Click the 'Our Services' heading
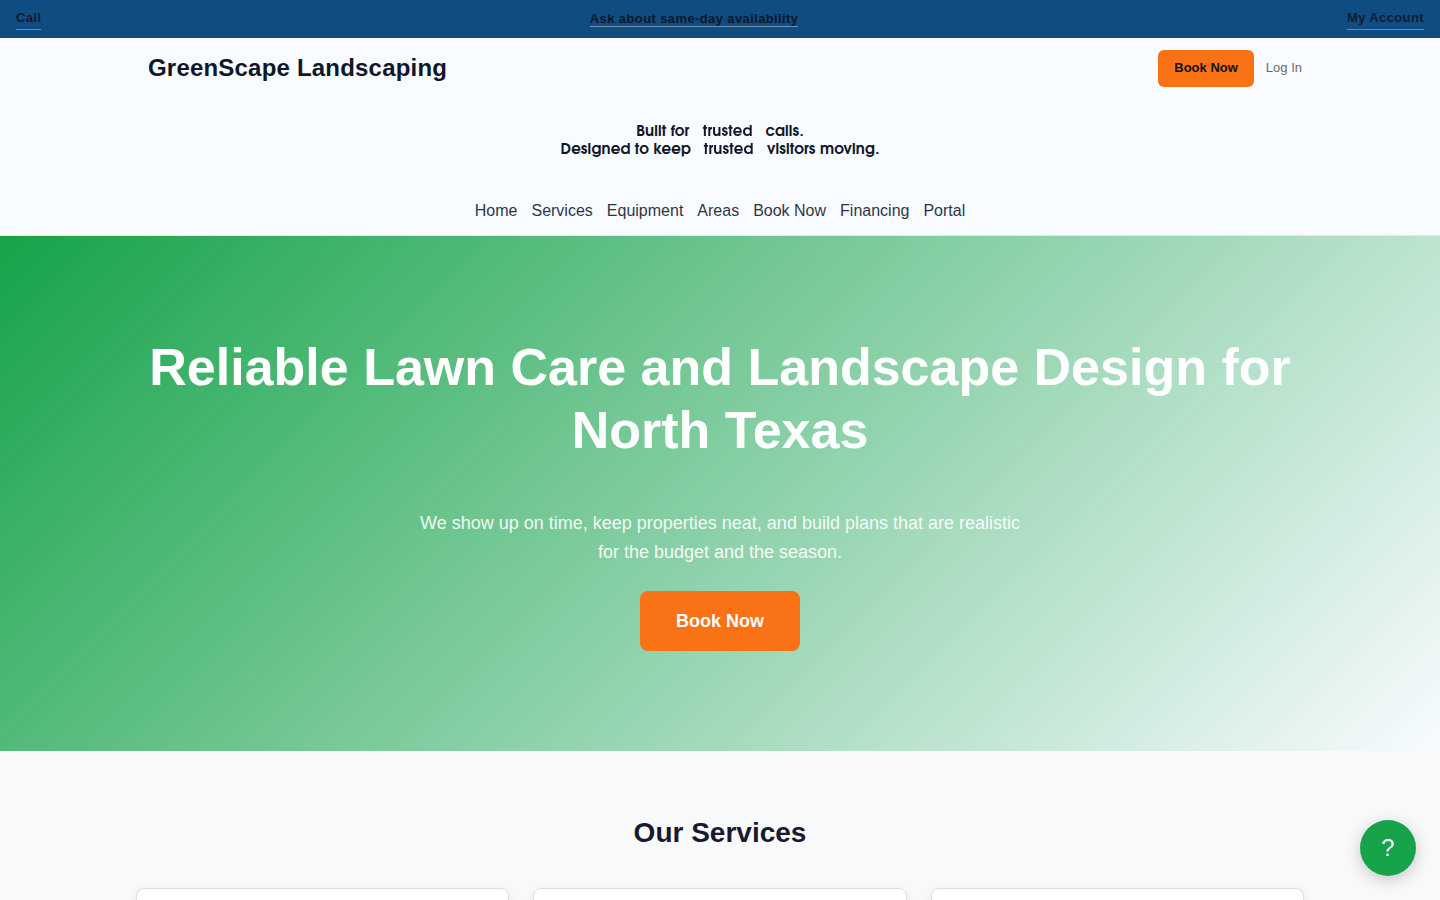Screen dimensions: 1440x900 [x=719, y=832]
